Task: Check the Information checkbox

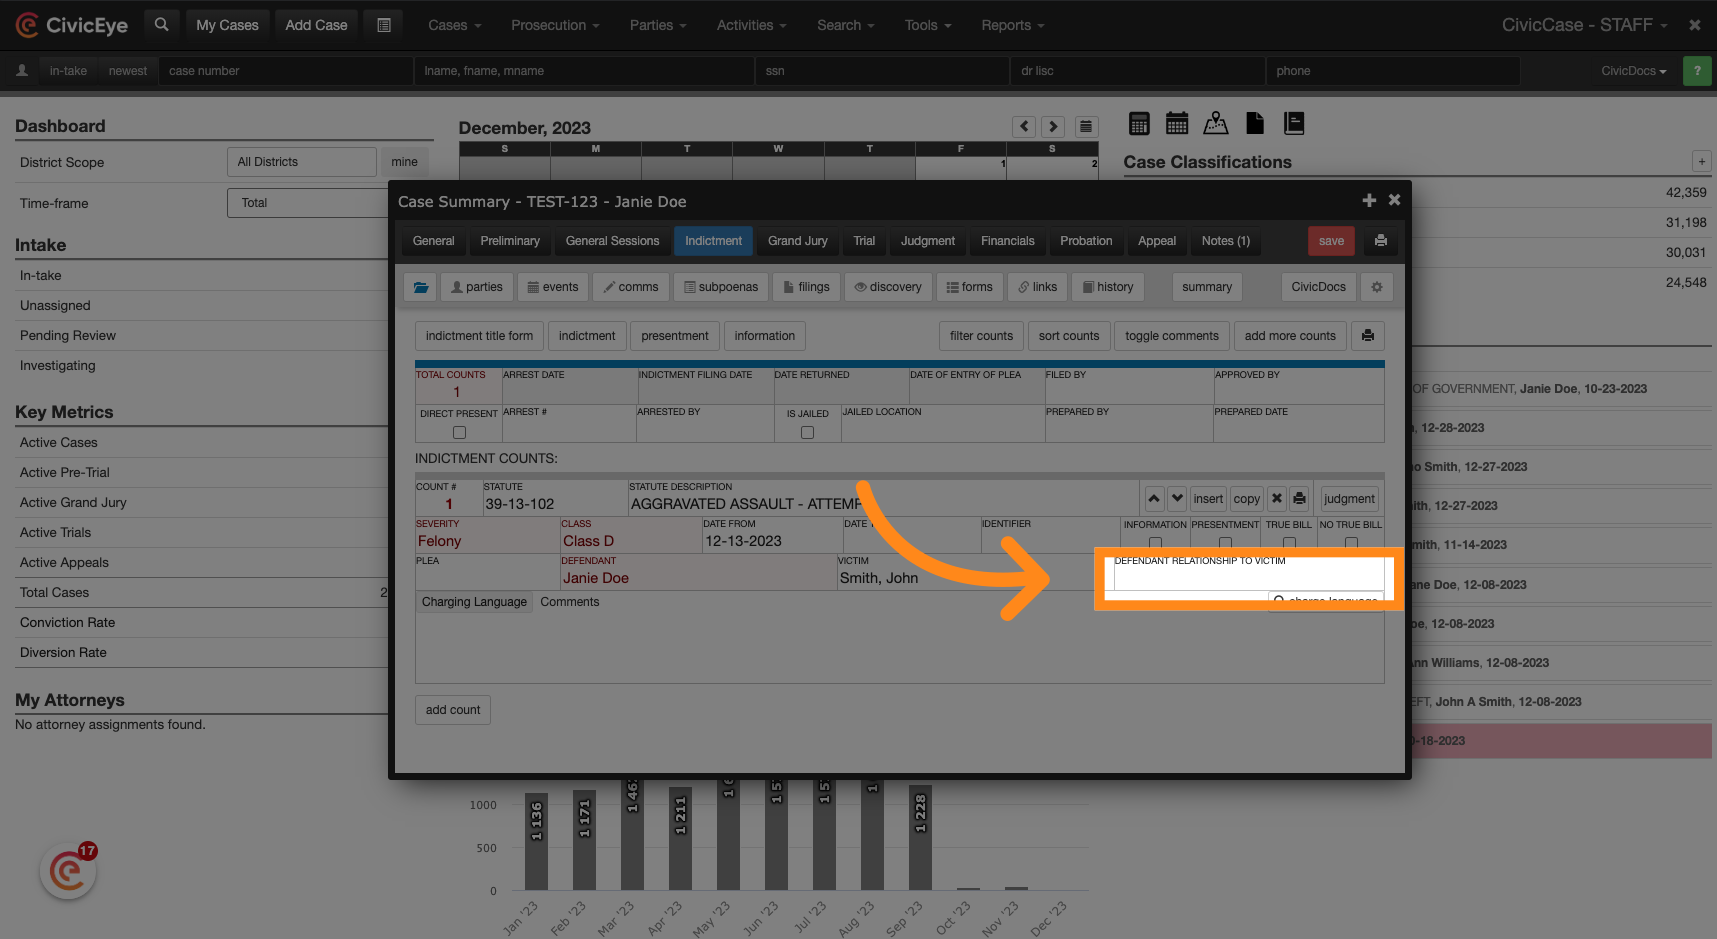Action: point(1155,543)
